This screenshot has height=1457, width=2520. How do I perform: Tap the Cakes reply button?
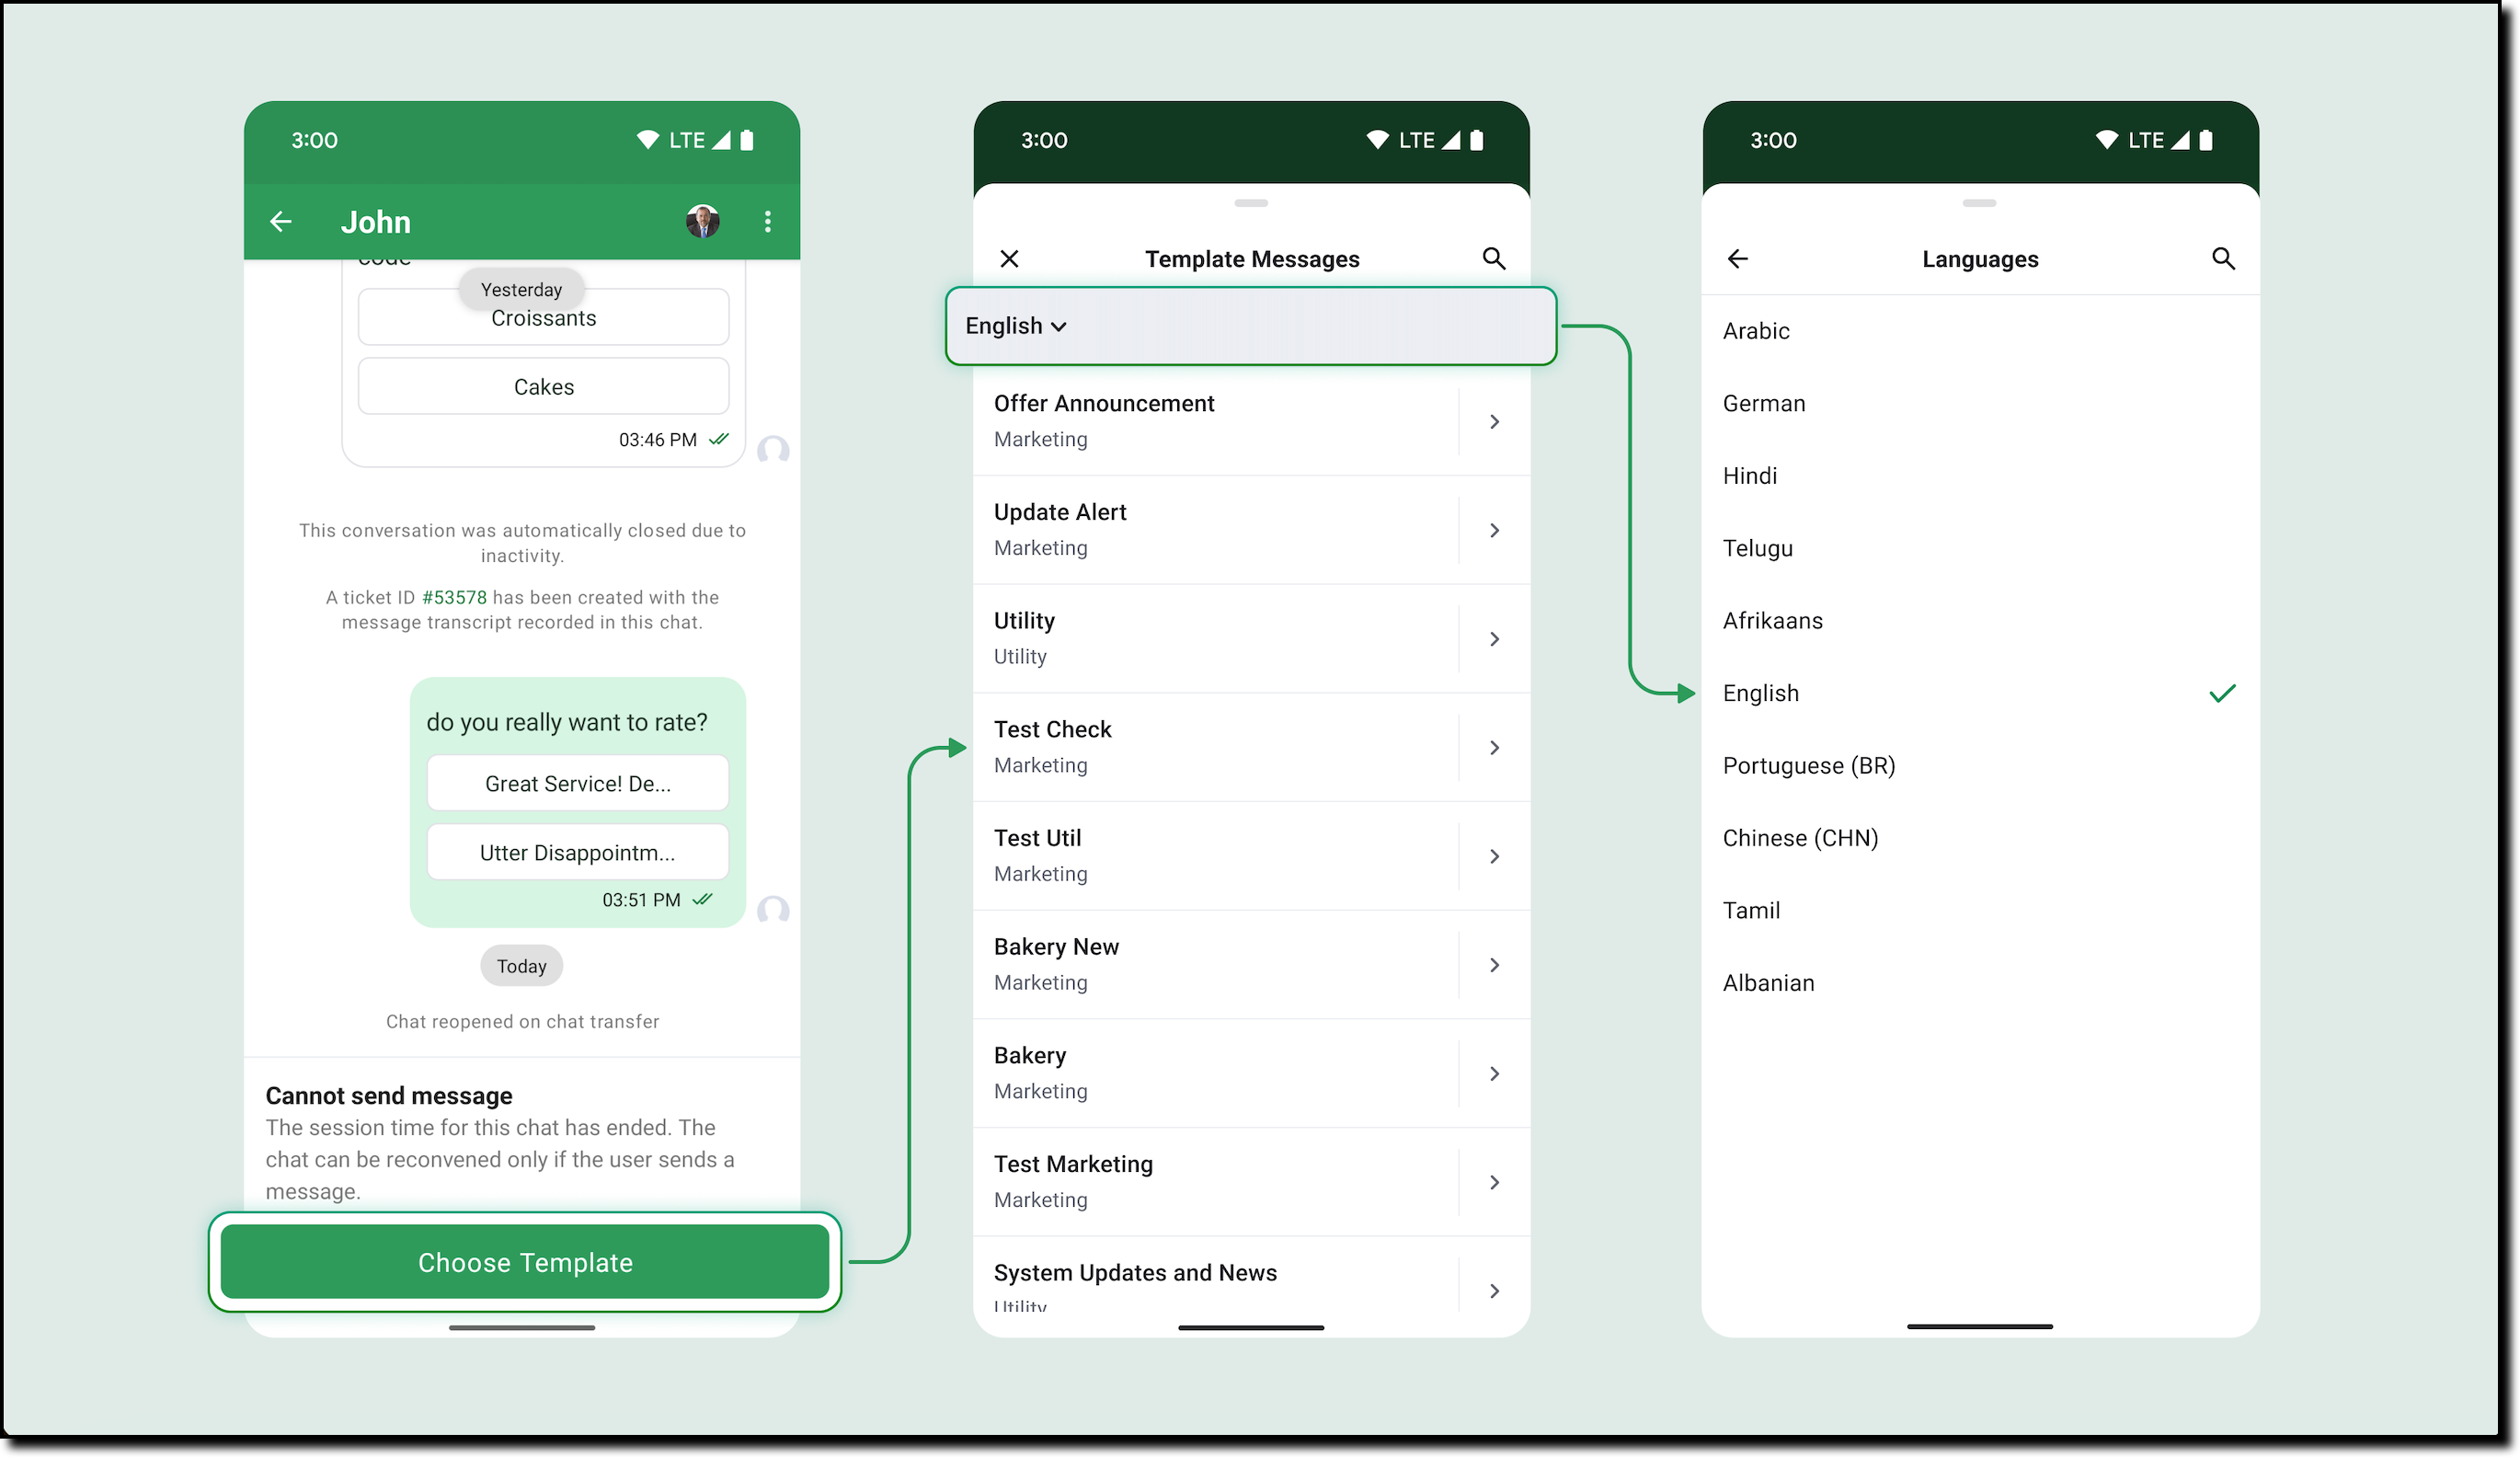(x=543, y=387)
